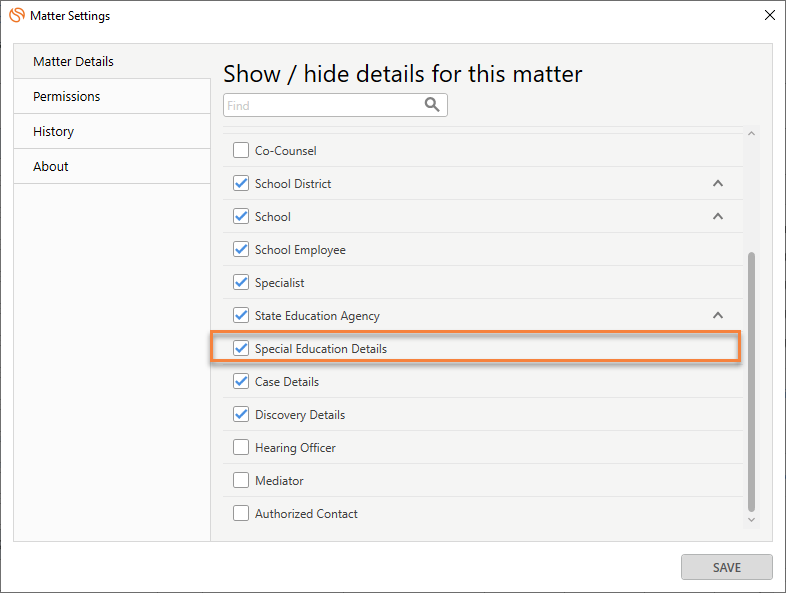This screenshot has width=786, height=593.
Task: Click the search magnifier icon in Find box
Action: click(432, 104)
